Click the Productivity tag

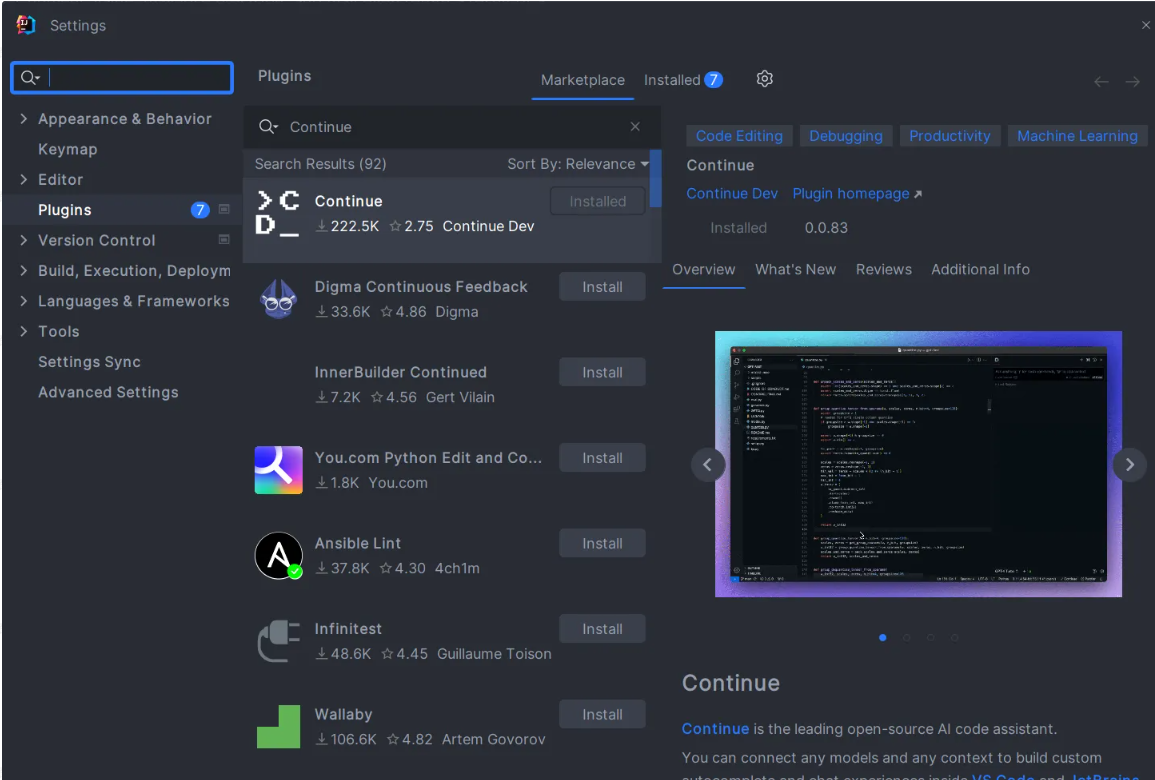coord(949,136)
